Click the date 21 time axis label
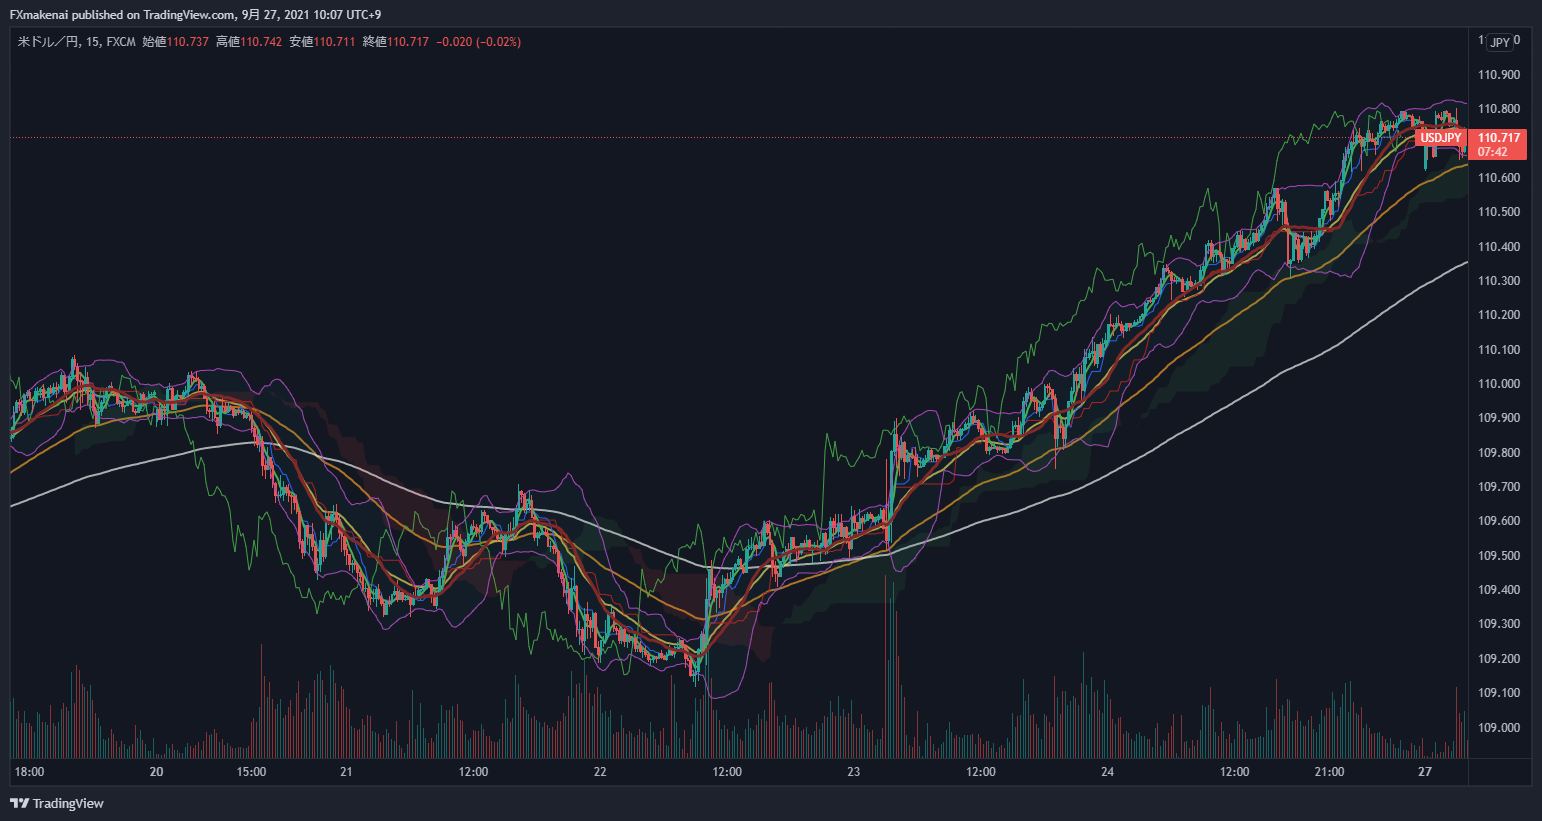 [346, 772]
